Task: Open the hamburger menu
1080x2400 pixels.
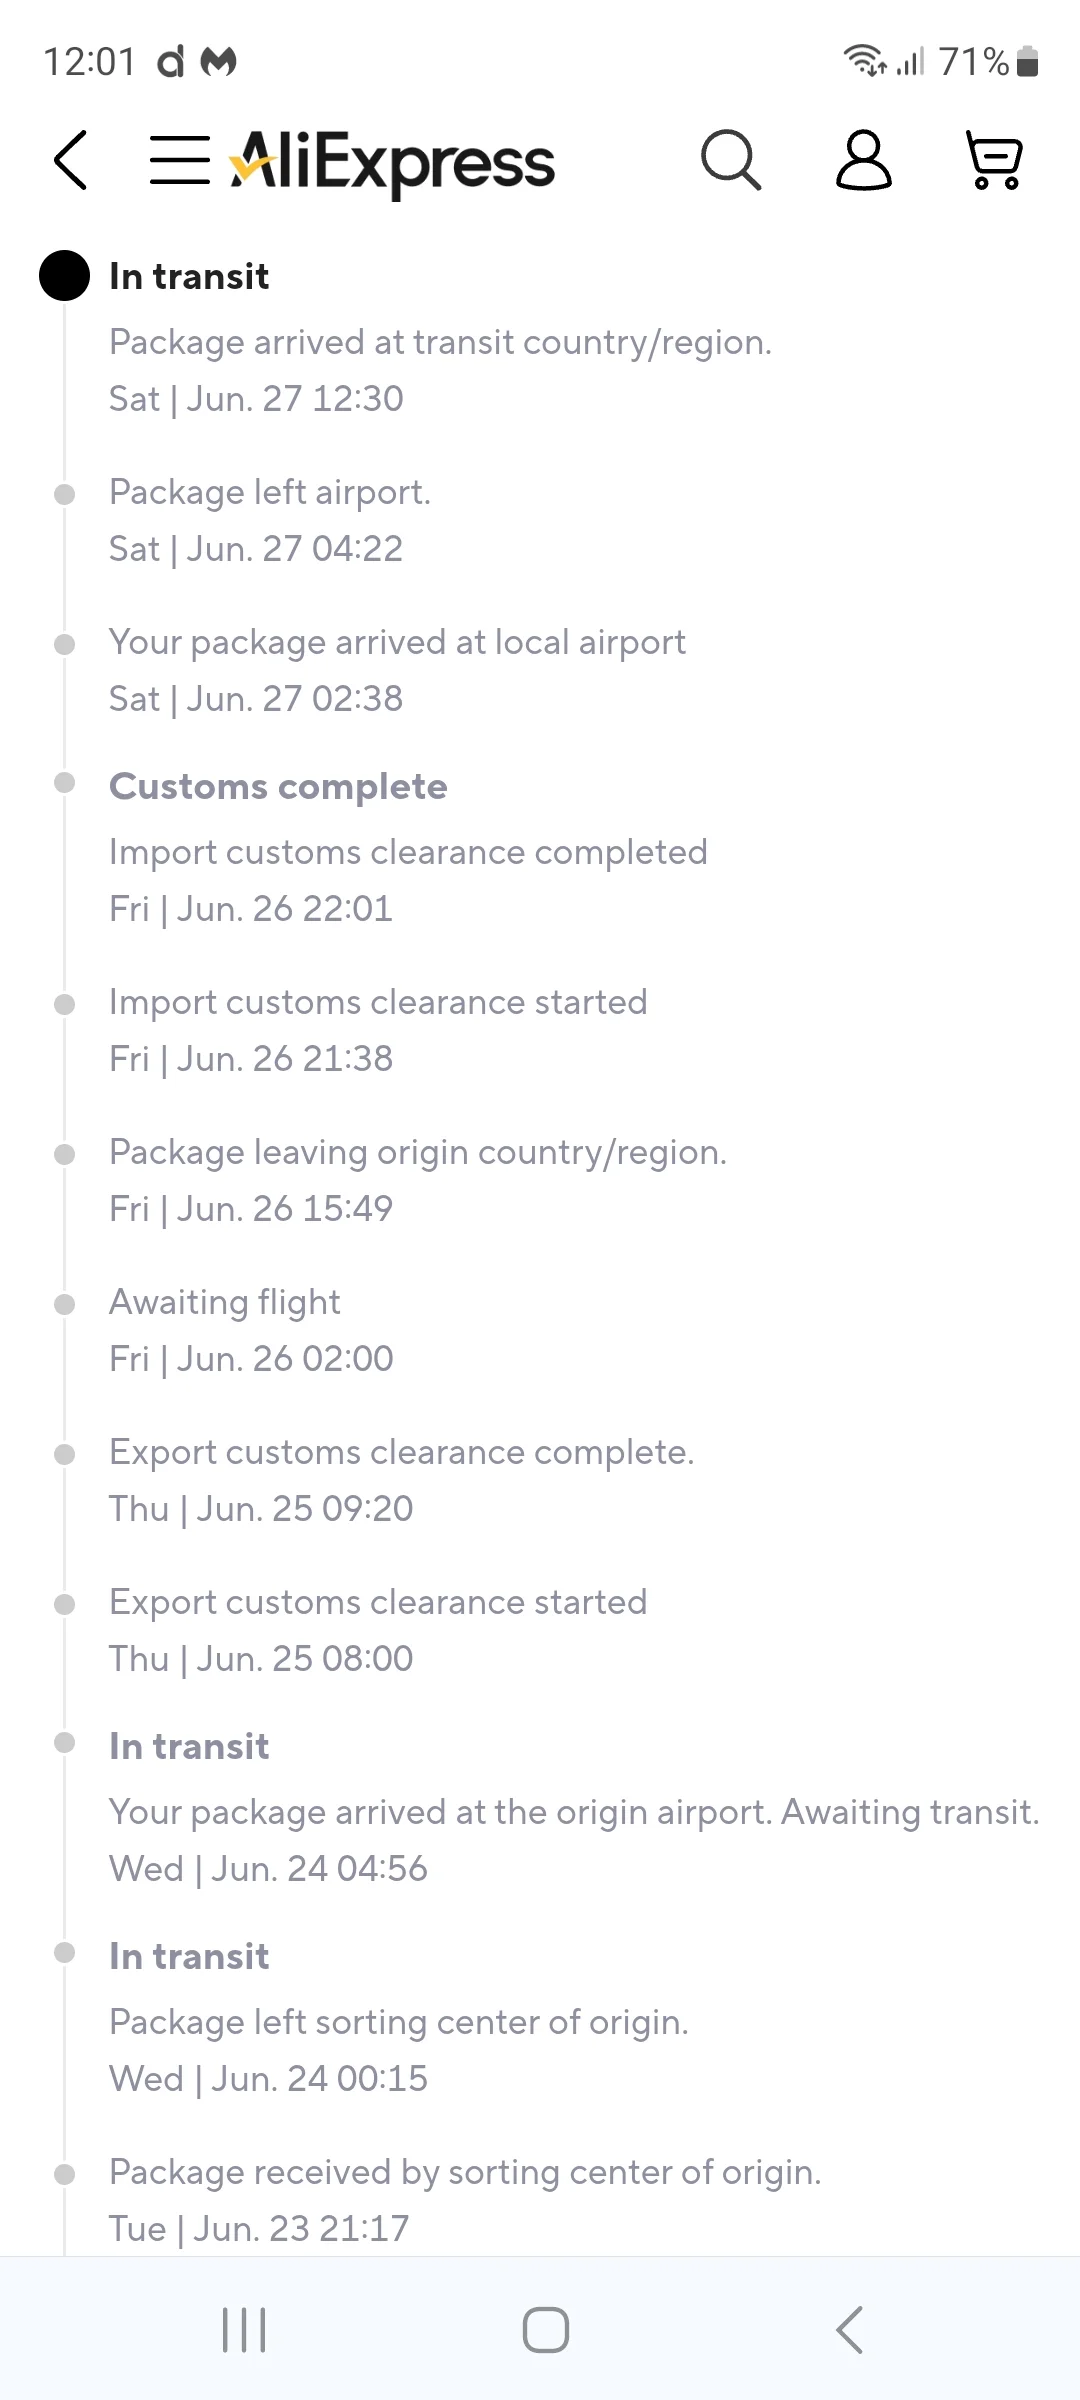Action: click(x=180, y=160)
